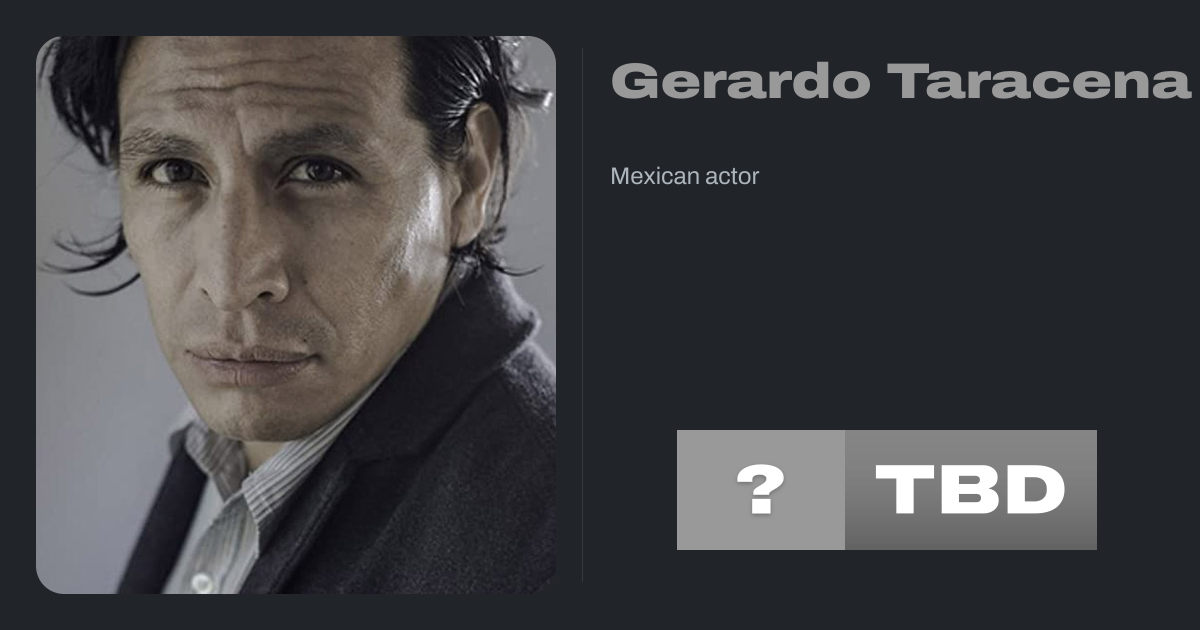Click the question mark icon
Viewport: 1200px width, 630px height.
pos(761,490)
